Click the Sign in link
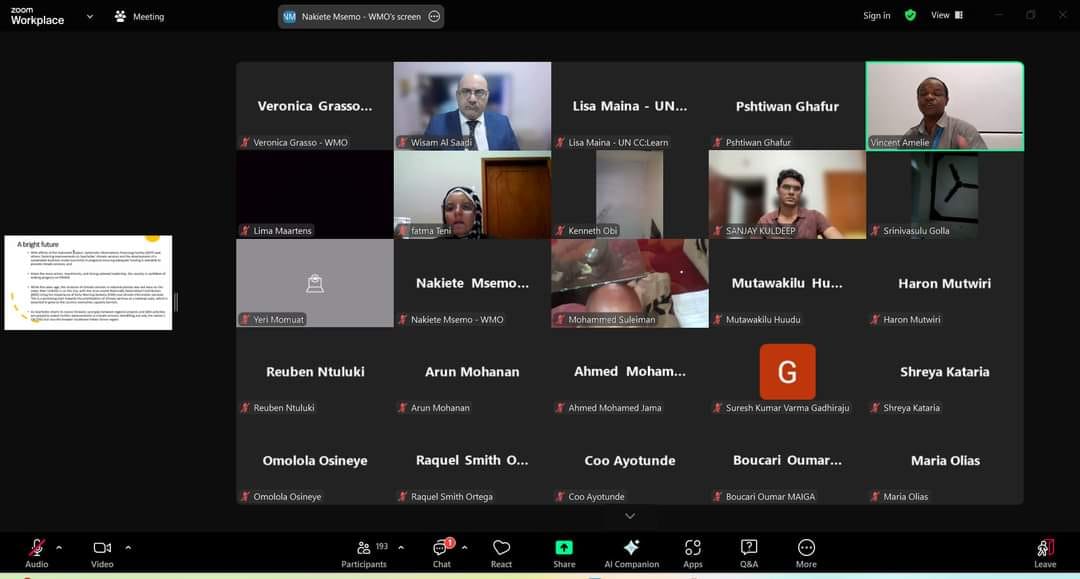 876,15
